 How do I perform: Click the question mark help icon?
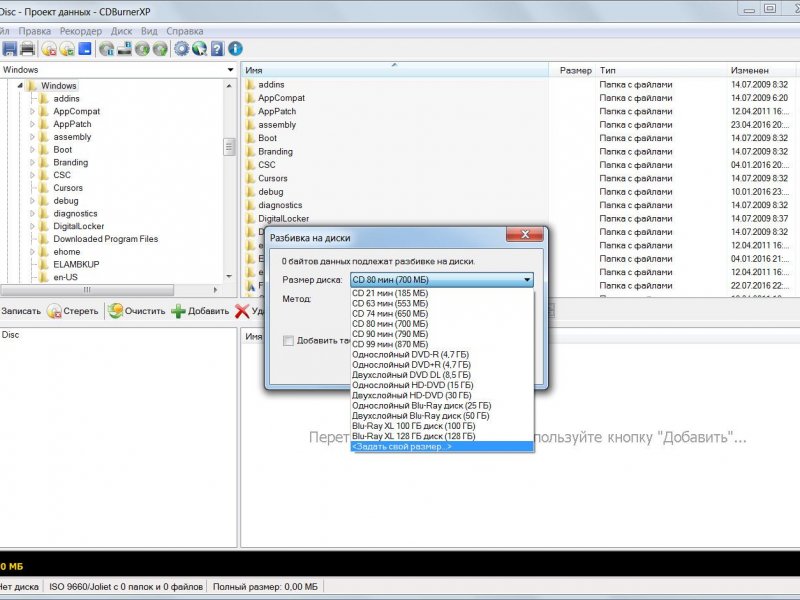coord(217,49)
